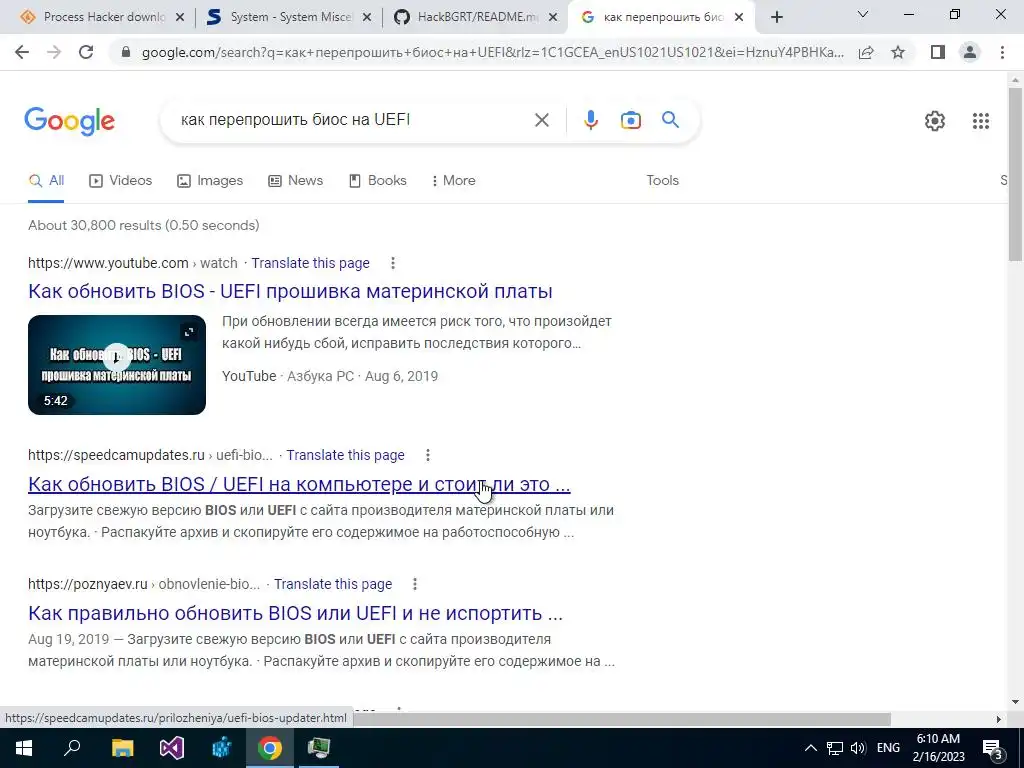Open the taskbar clock and date
The width and height of the screenshot is (1024, 768).
click(938, 748)
